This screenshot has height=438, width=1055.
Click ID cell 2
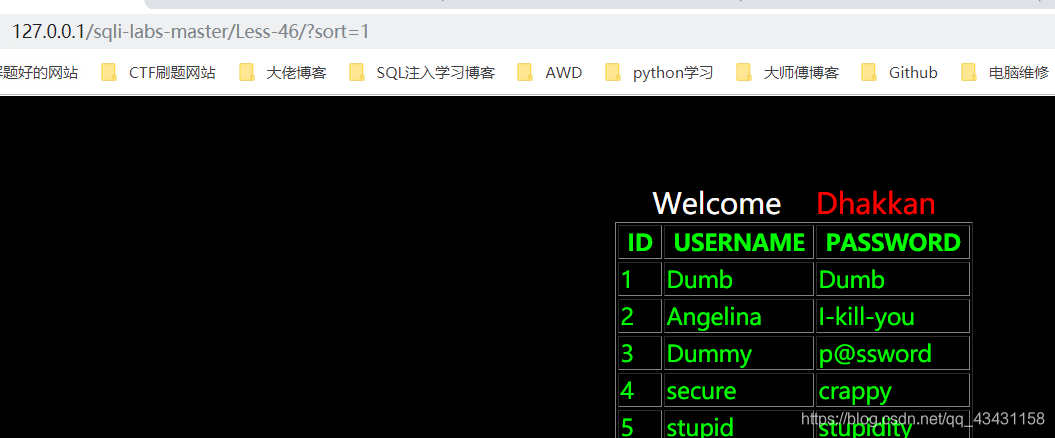640,316
